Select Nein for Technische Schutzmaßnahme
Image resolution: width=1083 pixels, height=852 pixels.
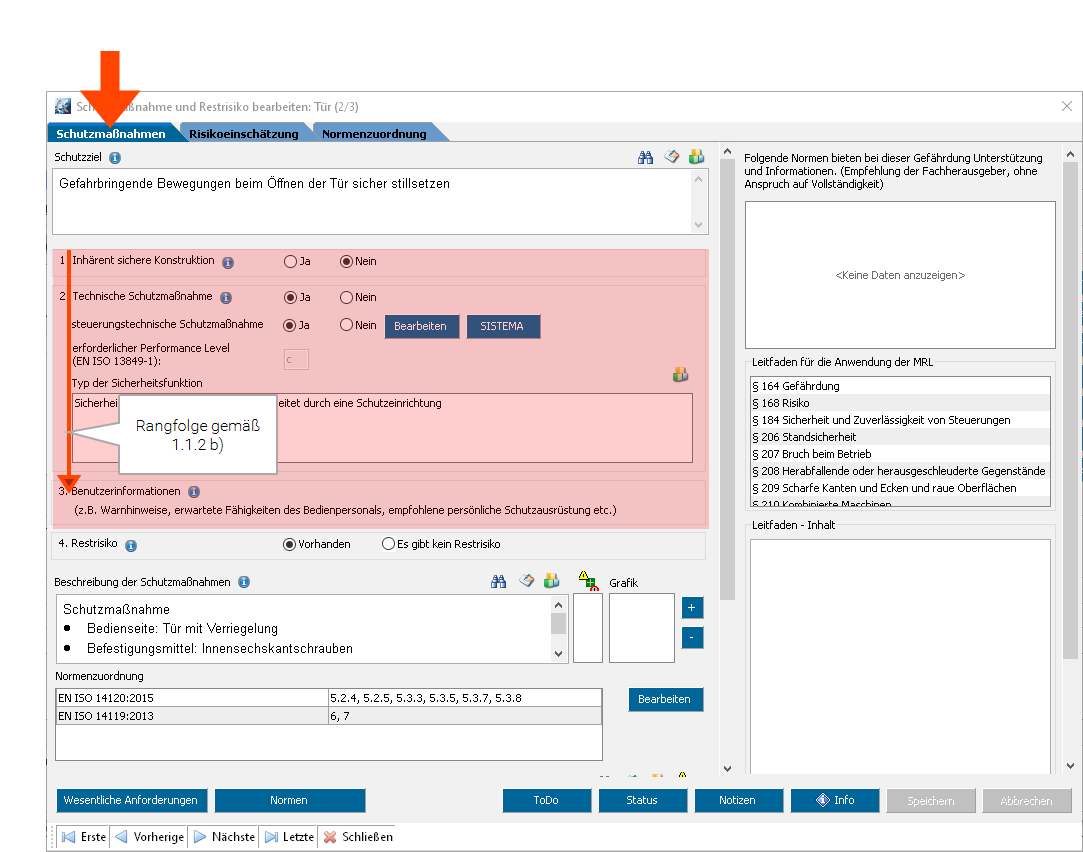(x=347, y=297)
